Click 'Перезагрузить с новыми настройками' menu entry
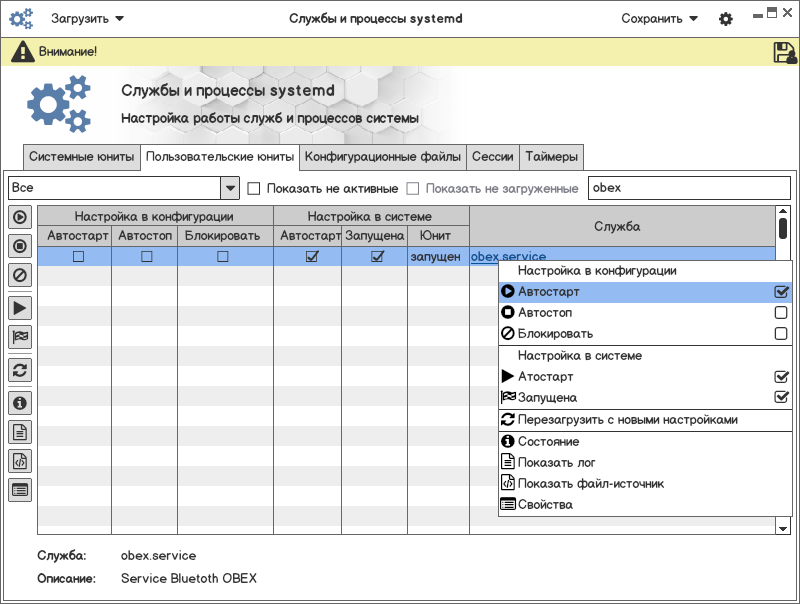Viewport: 800px width, 604px height. (627, 420)
